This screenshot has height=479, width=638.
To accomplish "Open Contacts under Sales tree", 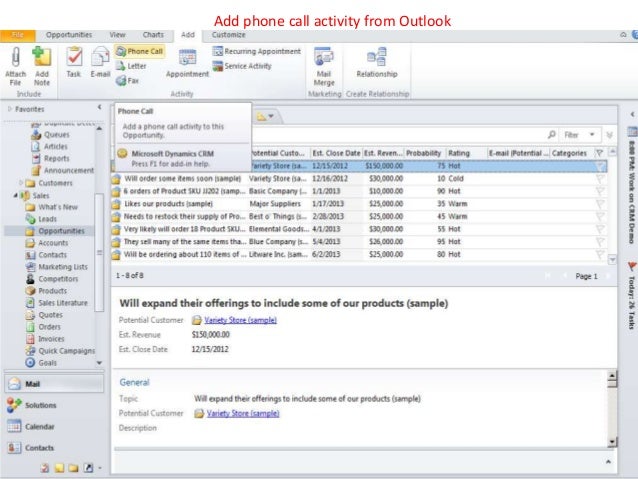I will 46,255.
